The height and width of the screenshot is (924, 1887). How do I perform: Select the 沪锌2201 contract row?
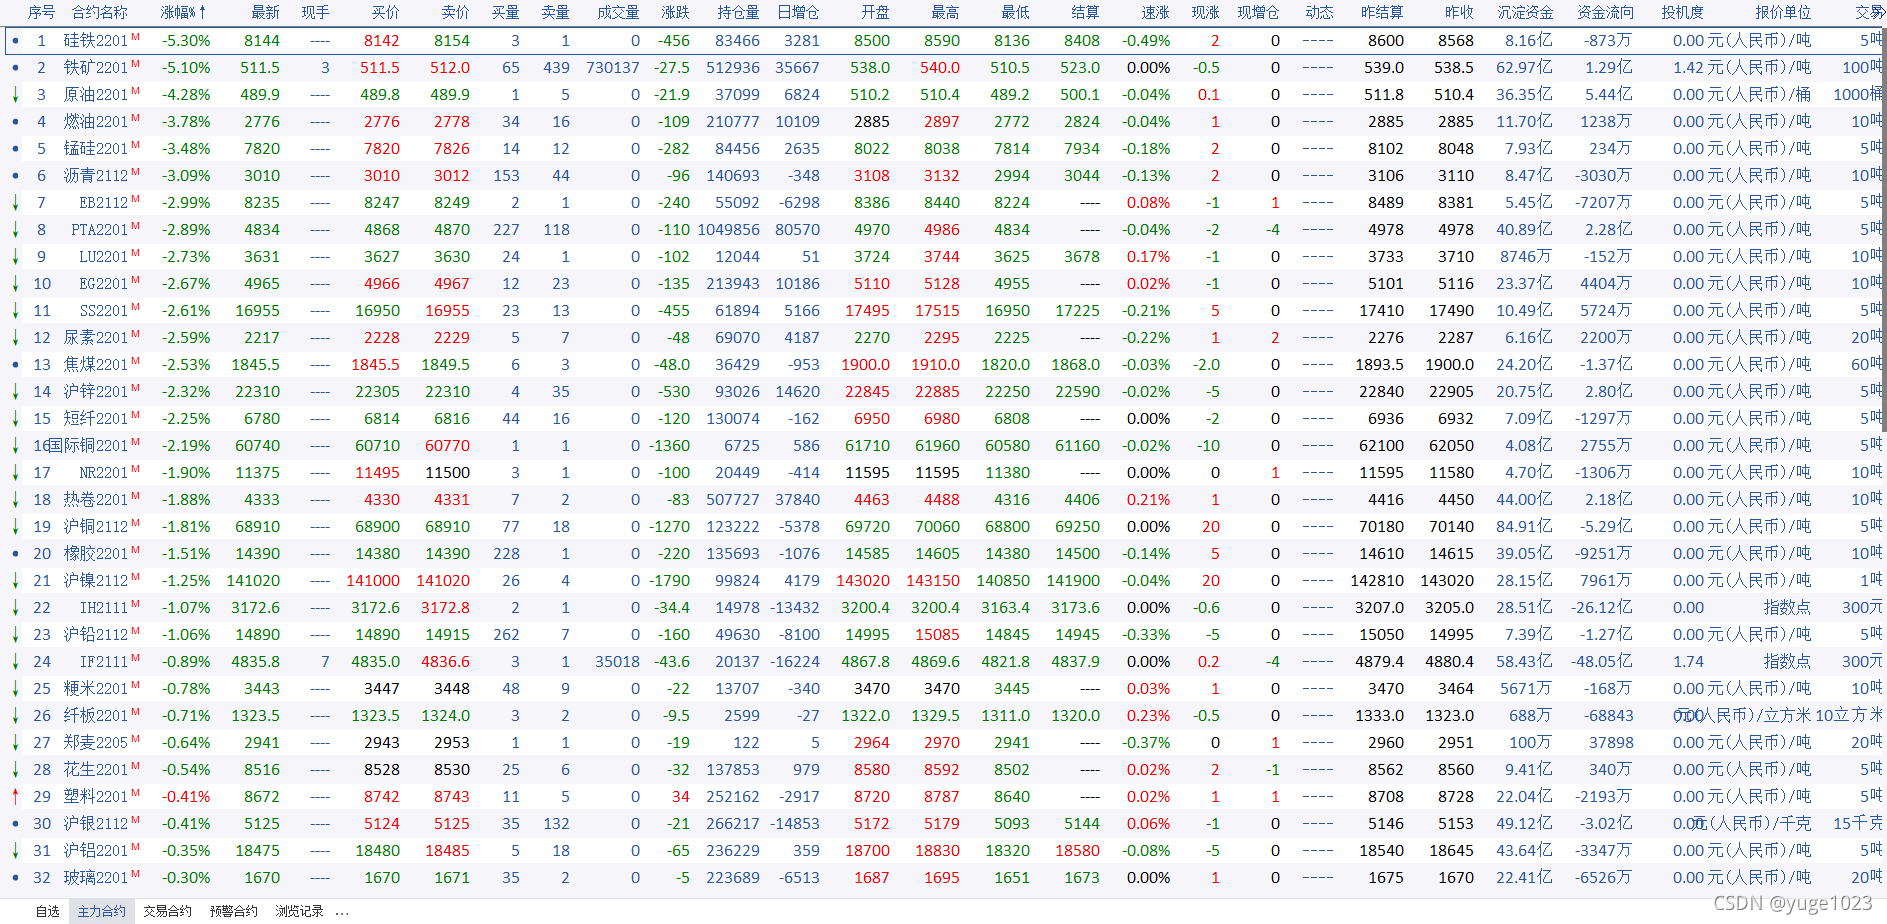(x=943, y=392)
